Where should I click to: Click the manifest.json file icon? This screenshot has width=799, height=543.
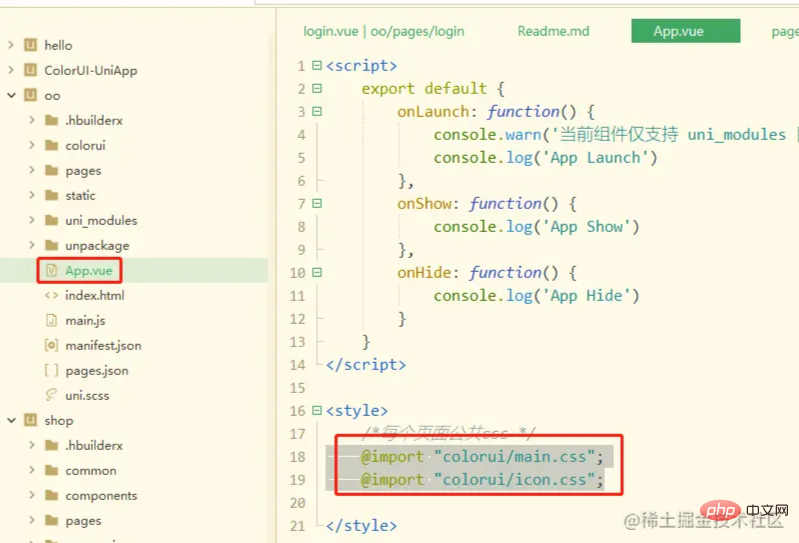(51, 345)
